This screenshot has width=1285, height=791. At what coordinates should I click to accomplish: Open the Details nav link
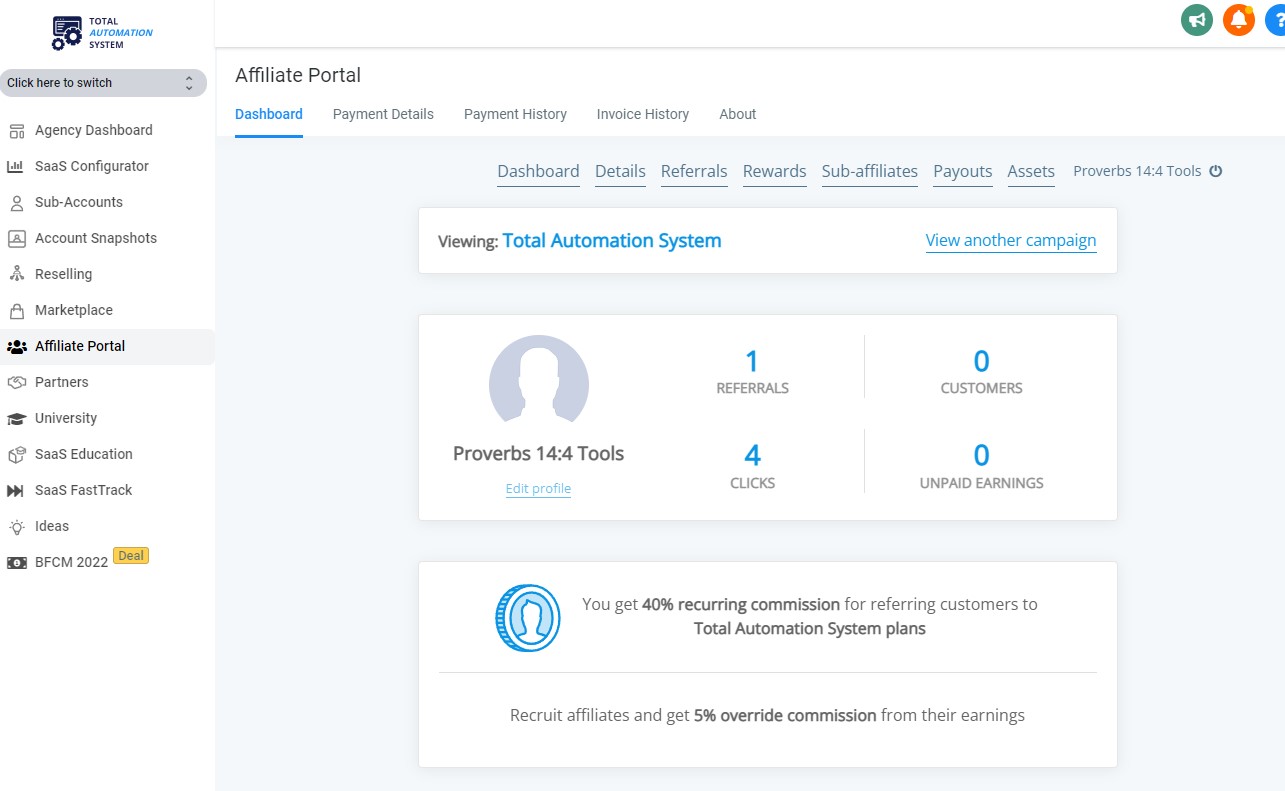(620, 171)
